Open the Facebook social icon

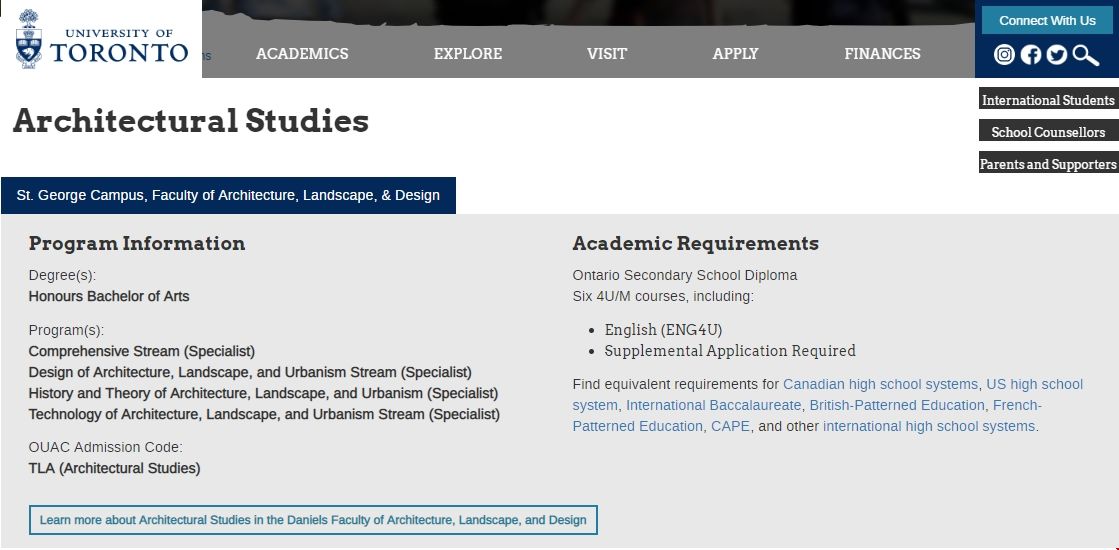click(1031, 55)
